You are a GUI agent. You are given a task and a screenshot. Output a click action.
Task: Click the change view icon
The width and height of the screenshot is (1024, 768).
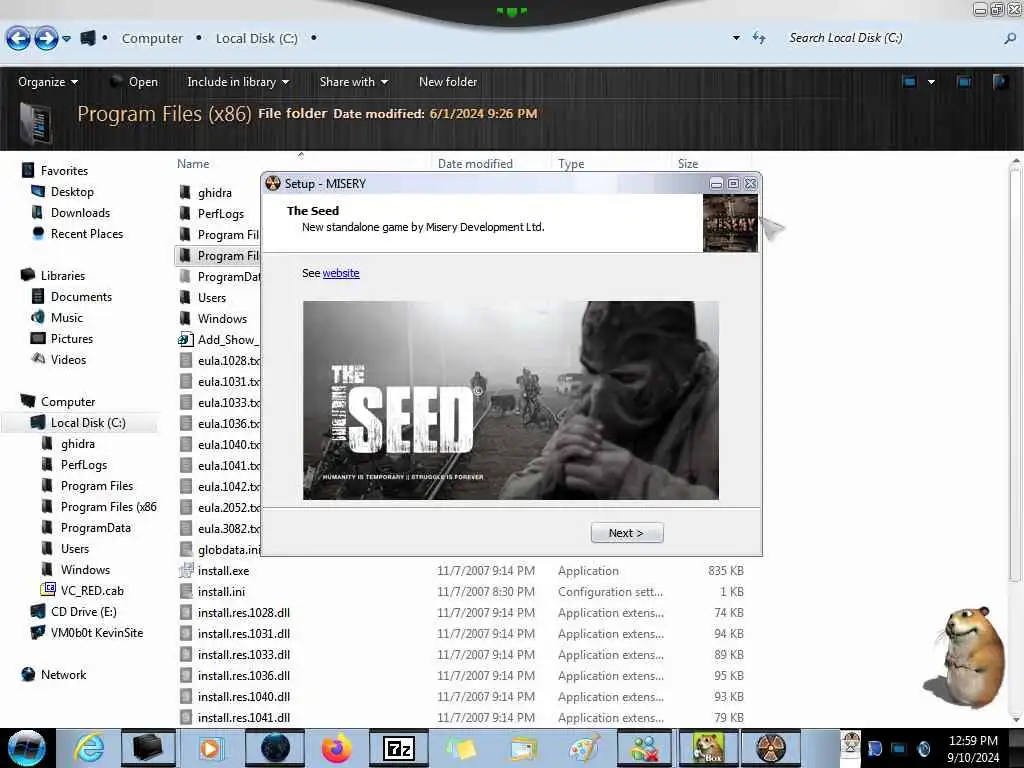click(909, 82)
